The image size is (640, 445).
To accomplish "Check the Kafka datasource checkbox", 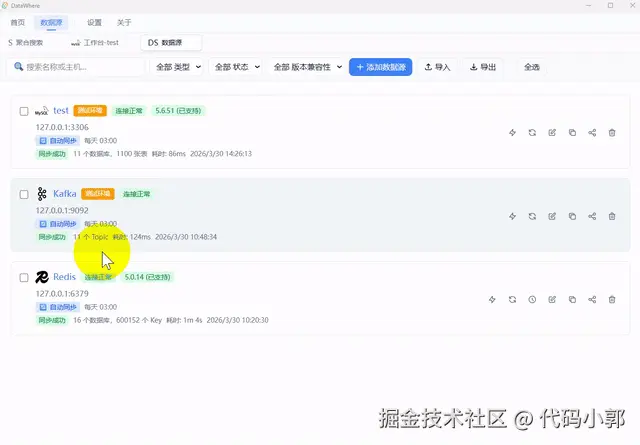I will 24,194.
